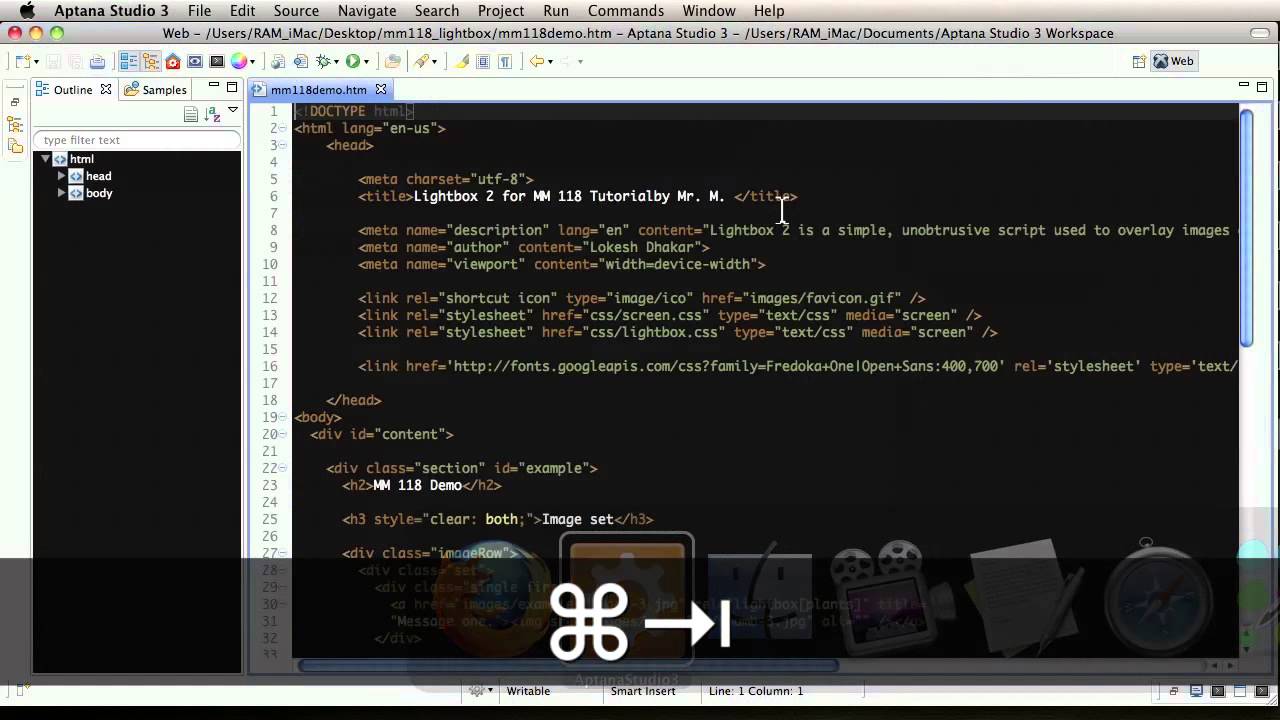Screen dimensions: 1280x720
Task: Open the Back history dropdown arrow
Action: tap(550, 62)
